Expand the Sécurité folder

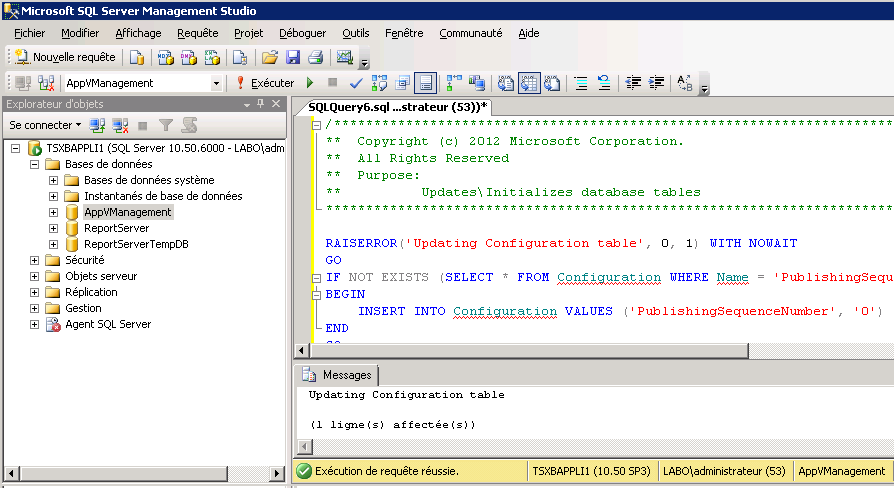pos(34,260)
